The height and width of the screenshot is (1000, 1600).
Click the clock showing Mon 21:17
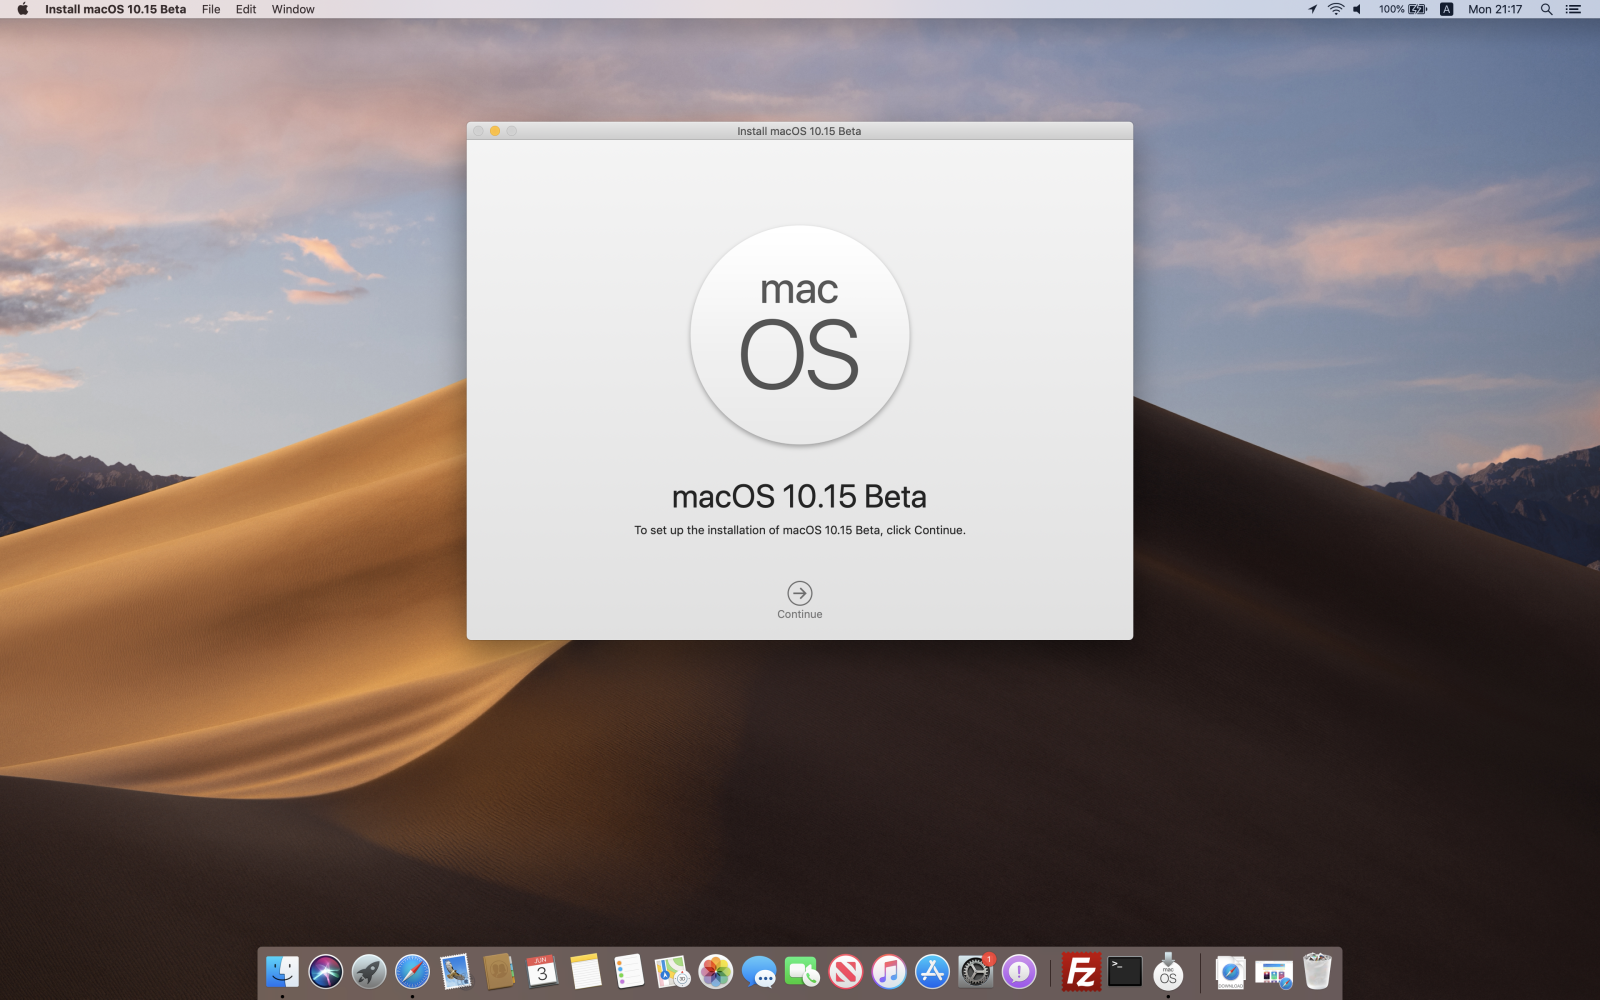pyautogui.click(x=1495, y=9)
